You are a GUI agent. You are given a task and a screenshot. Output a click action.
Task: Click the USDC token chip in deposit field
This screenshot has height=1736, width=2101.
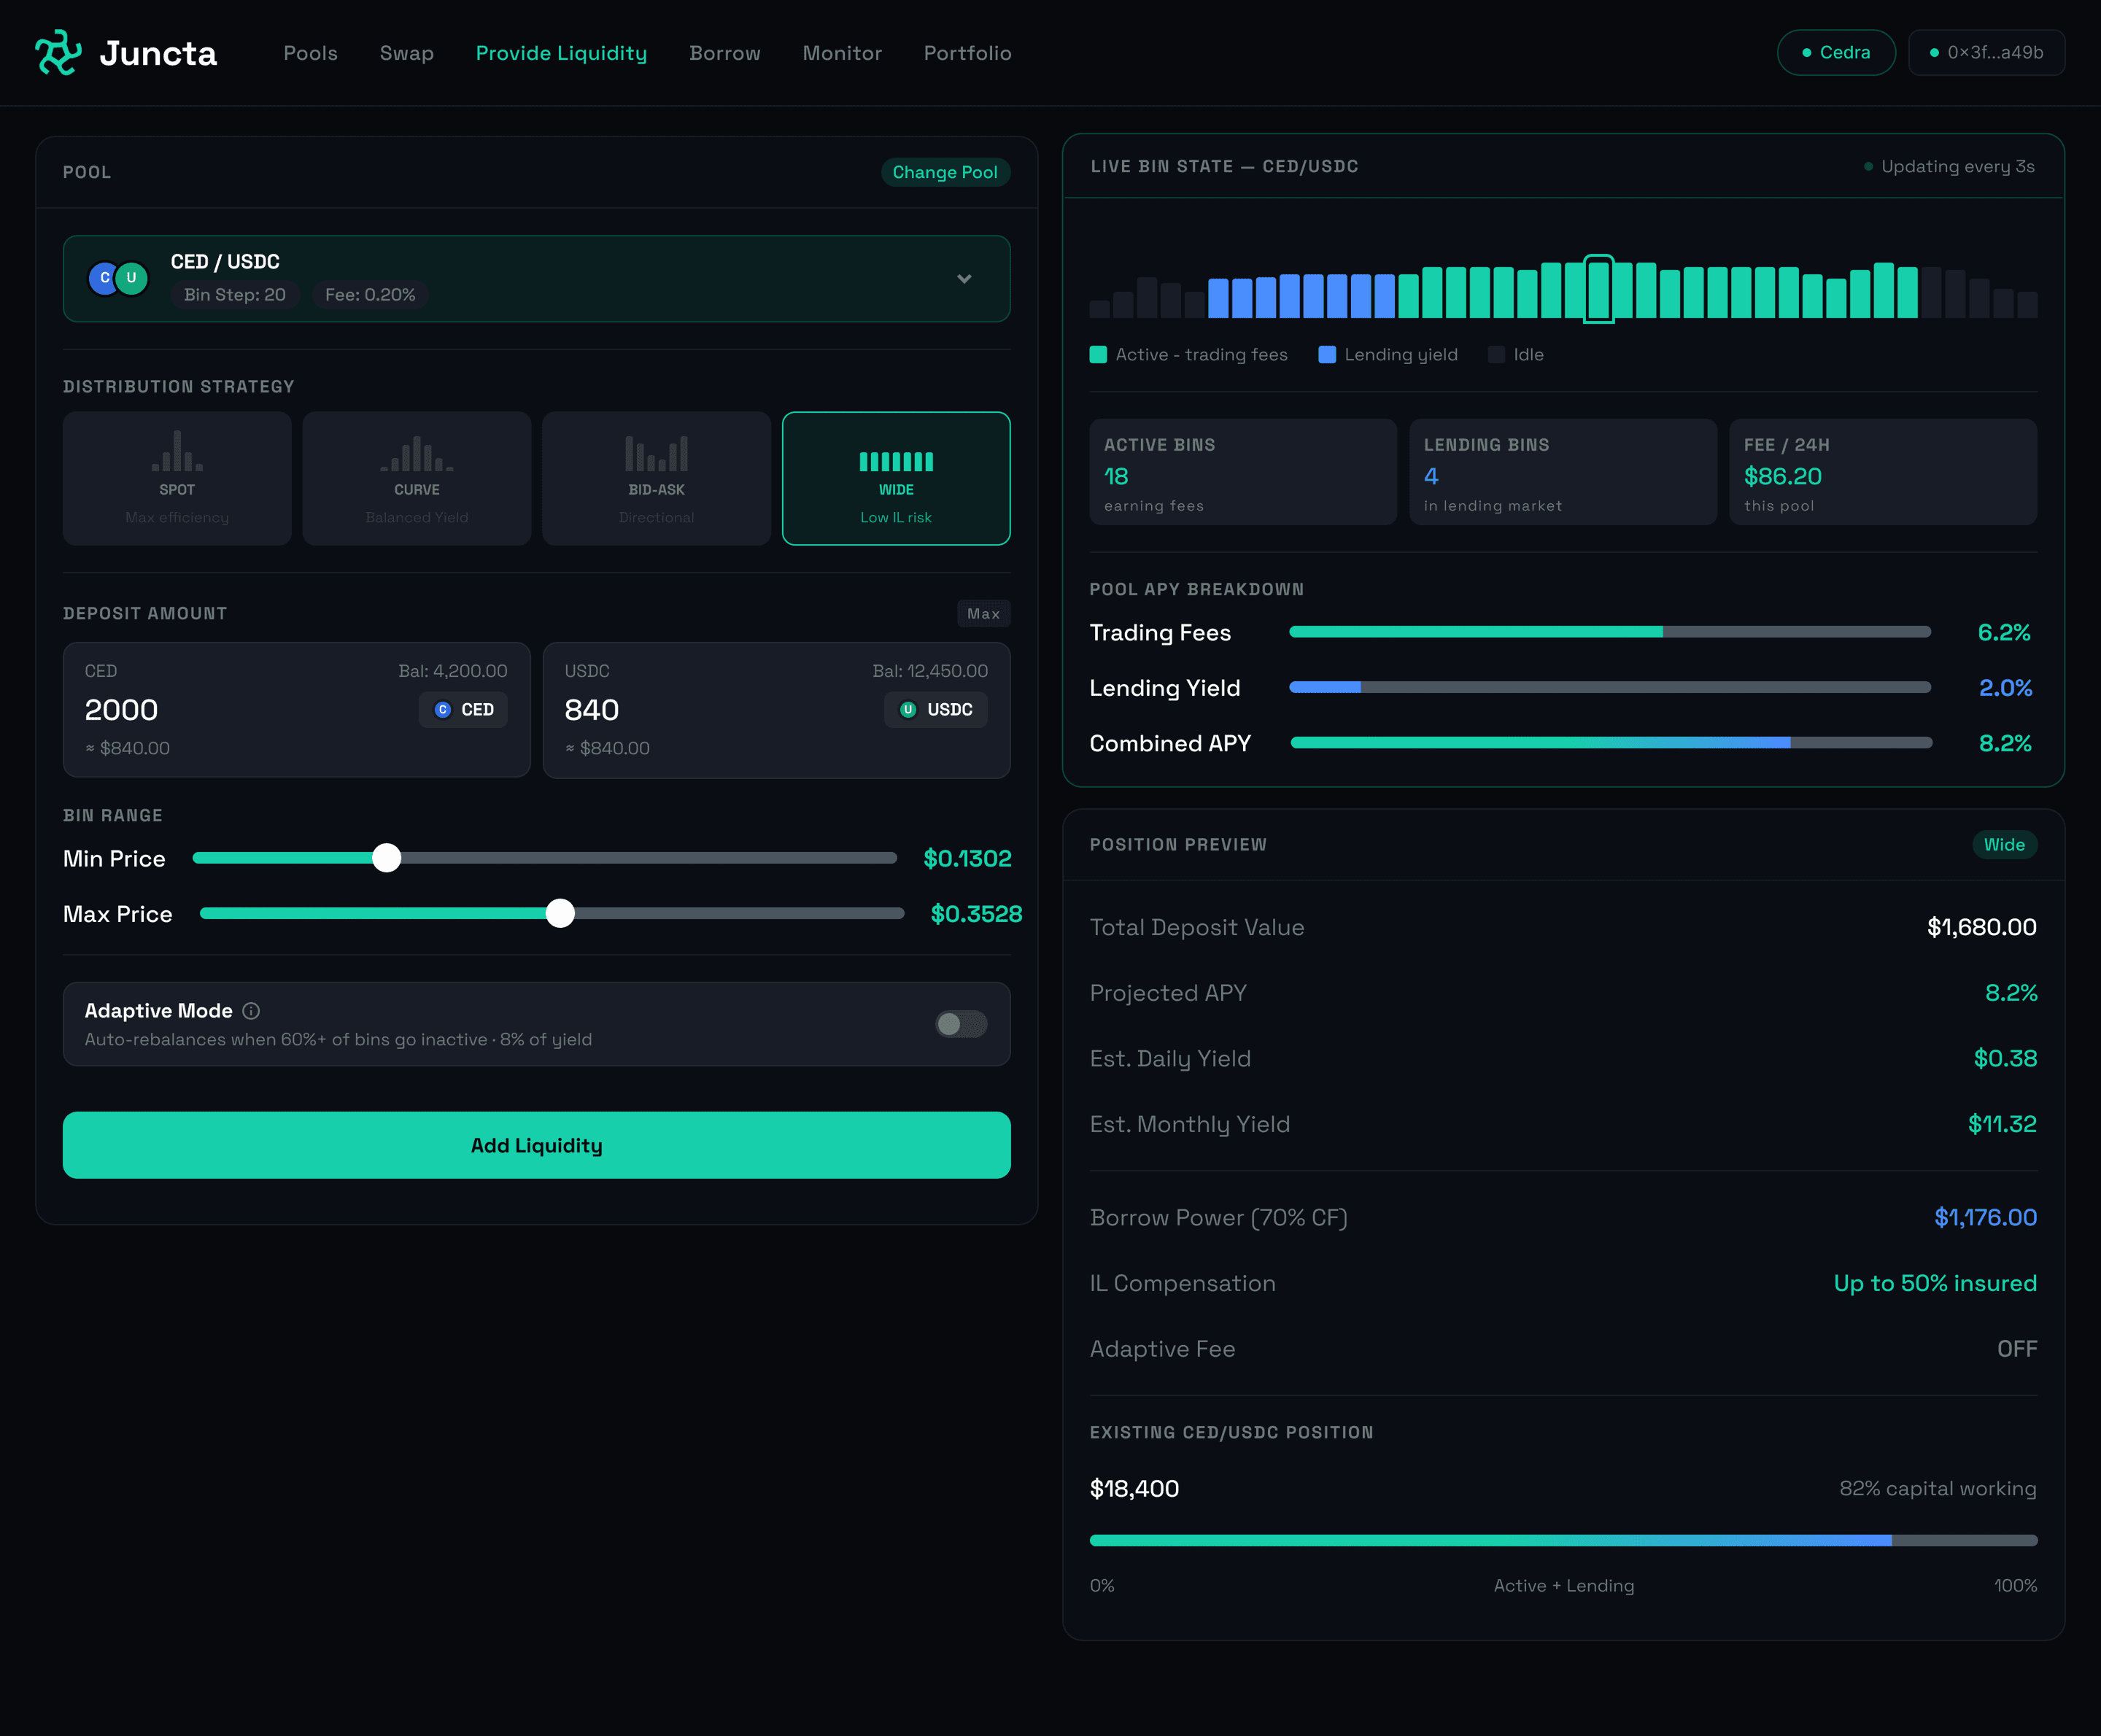tap(936, 709)
